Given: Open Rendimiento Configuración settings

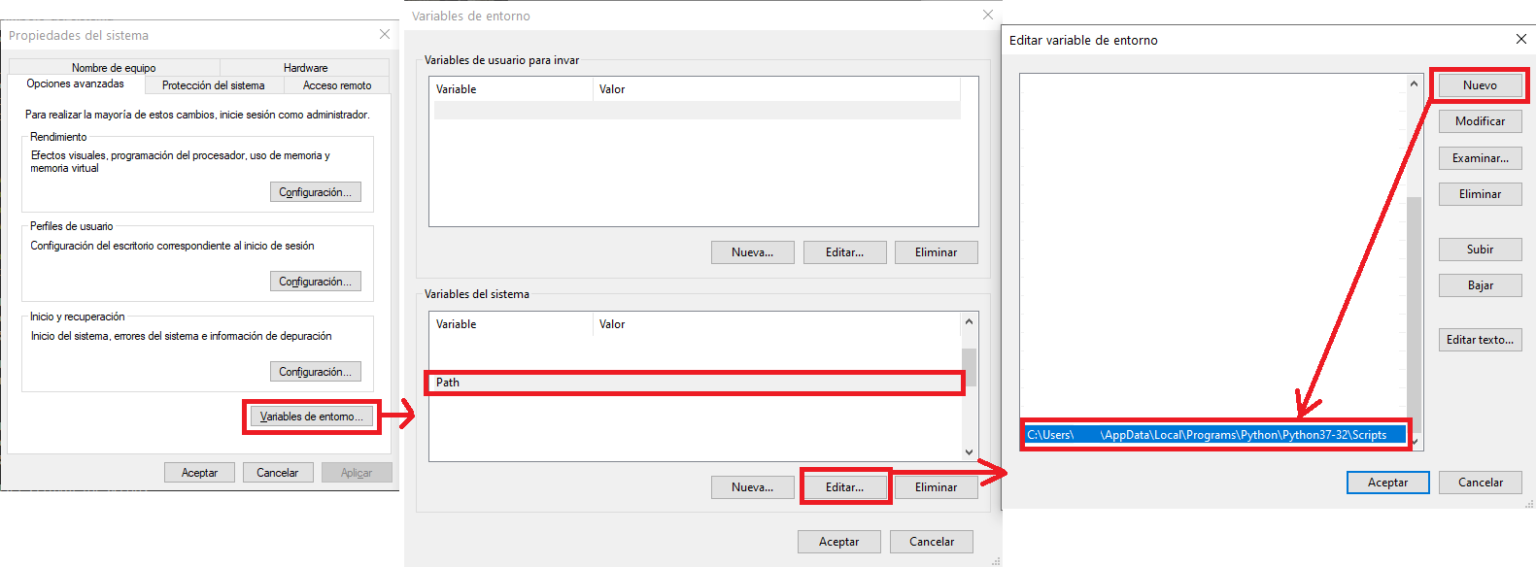Looking at the screenshot, I should (315, 192).
